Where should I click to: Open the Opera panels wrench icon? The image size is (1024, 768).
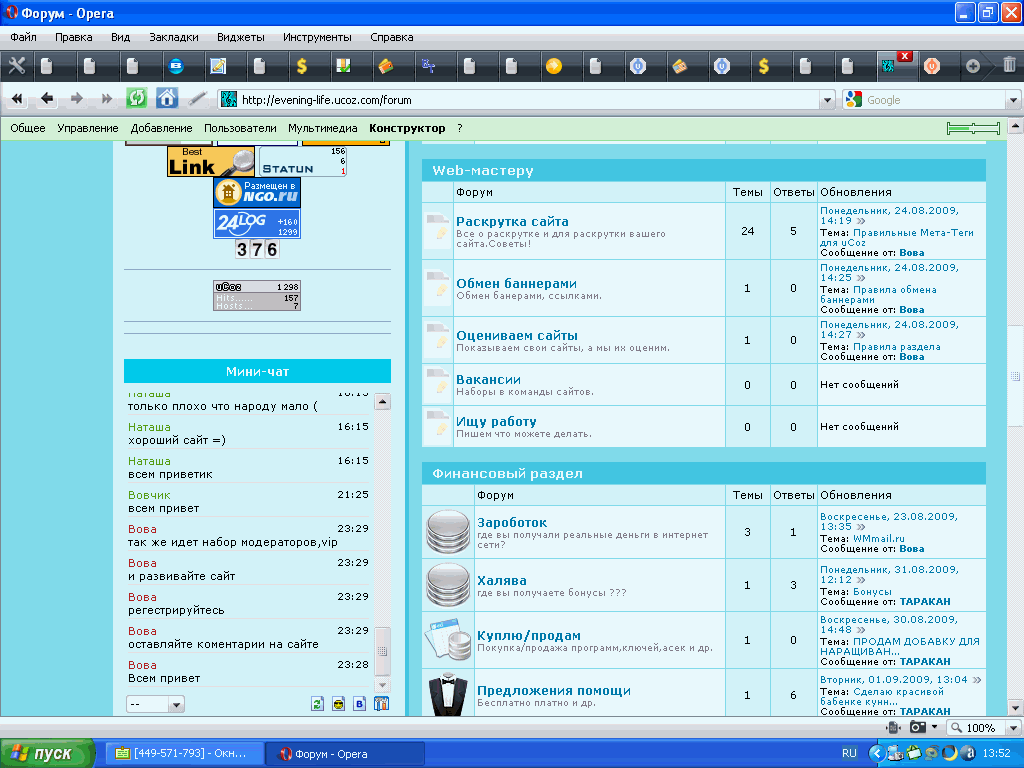[17, 66]
